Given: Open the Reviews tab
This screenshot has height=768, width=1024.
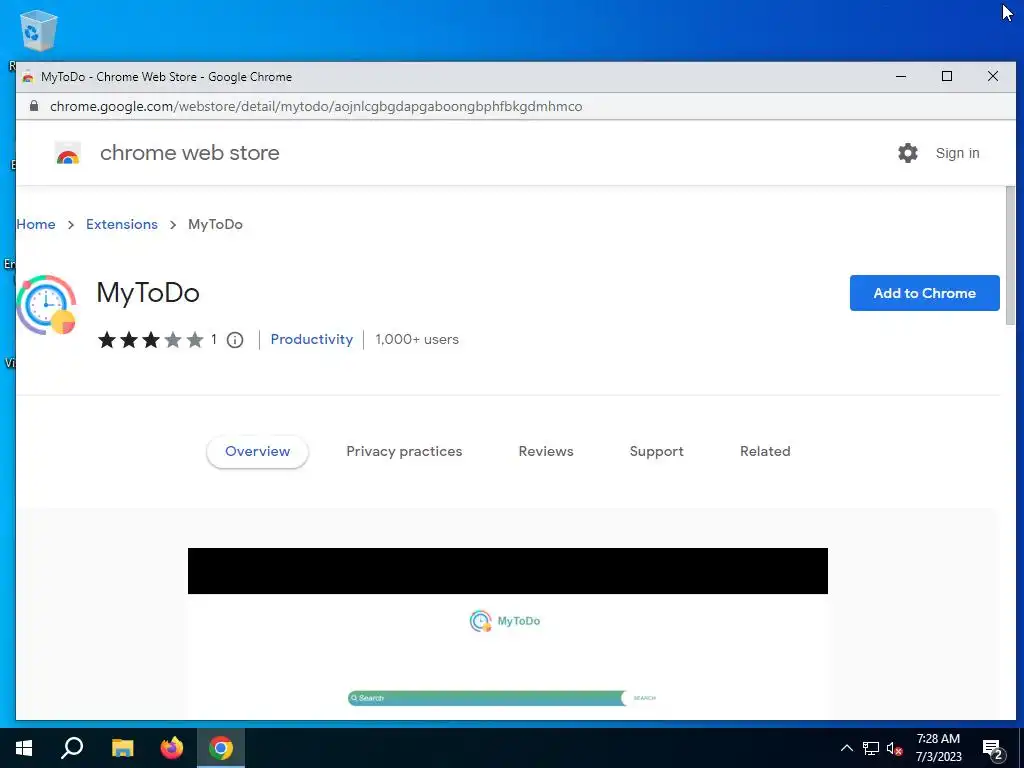Looking at the screenshot, I should [546, 451].
